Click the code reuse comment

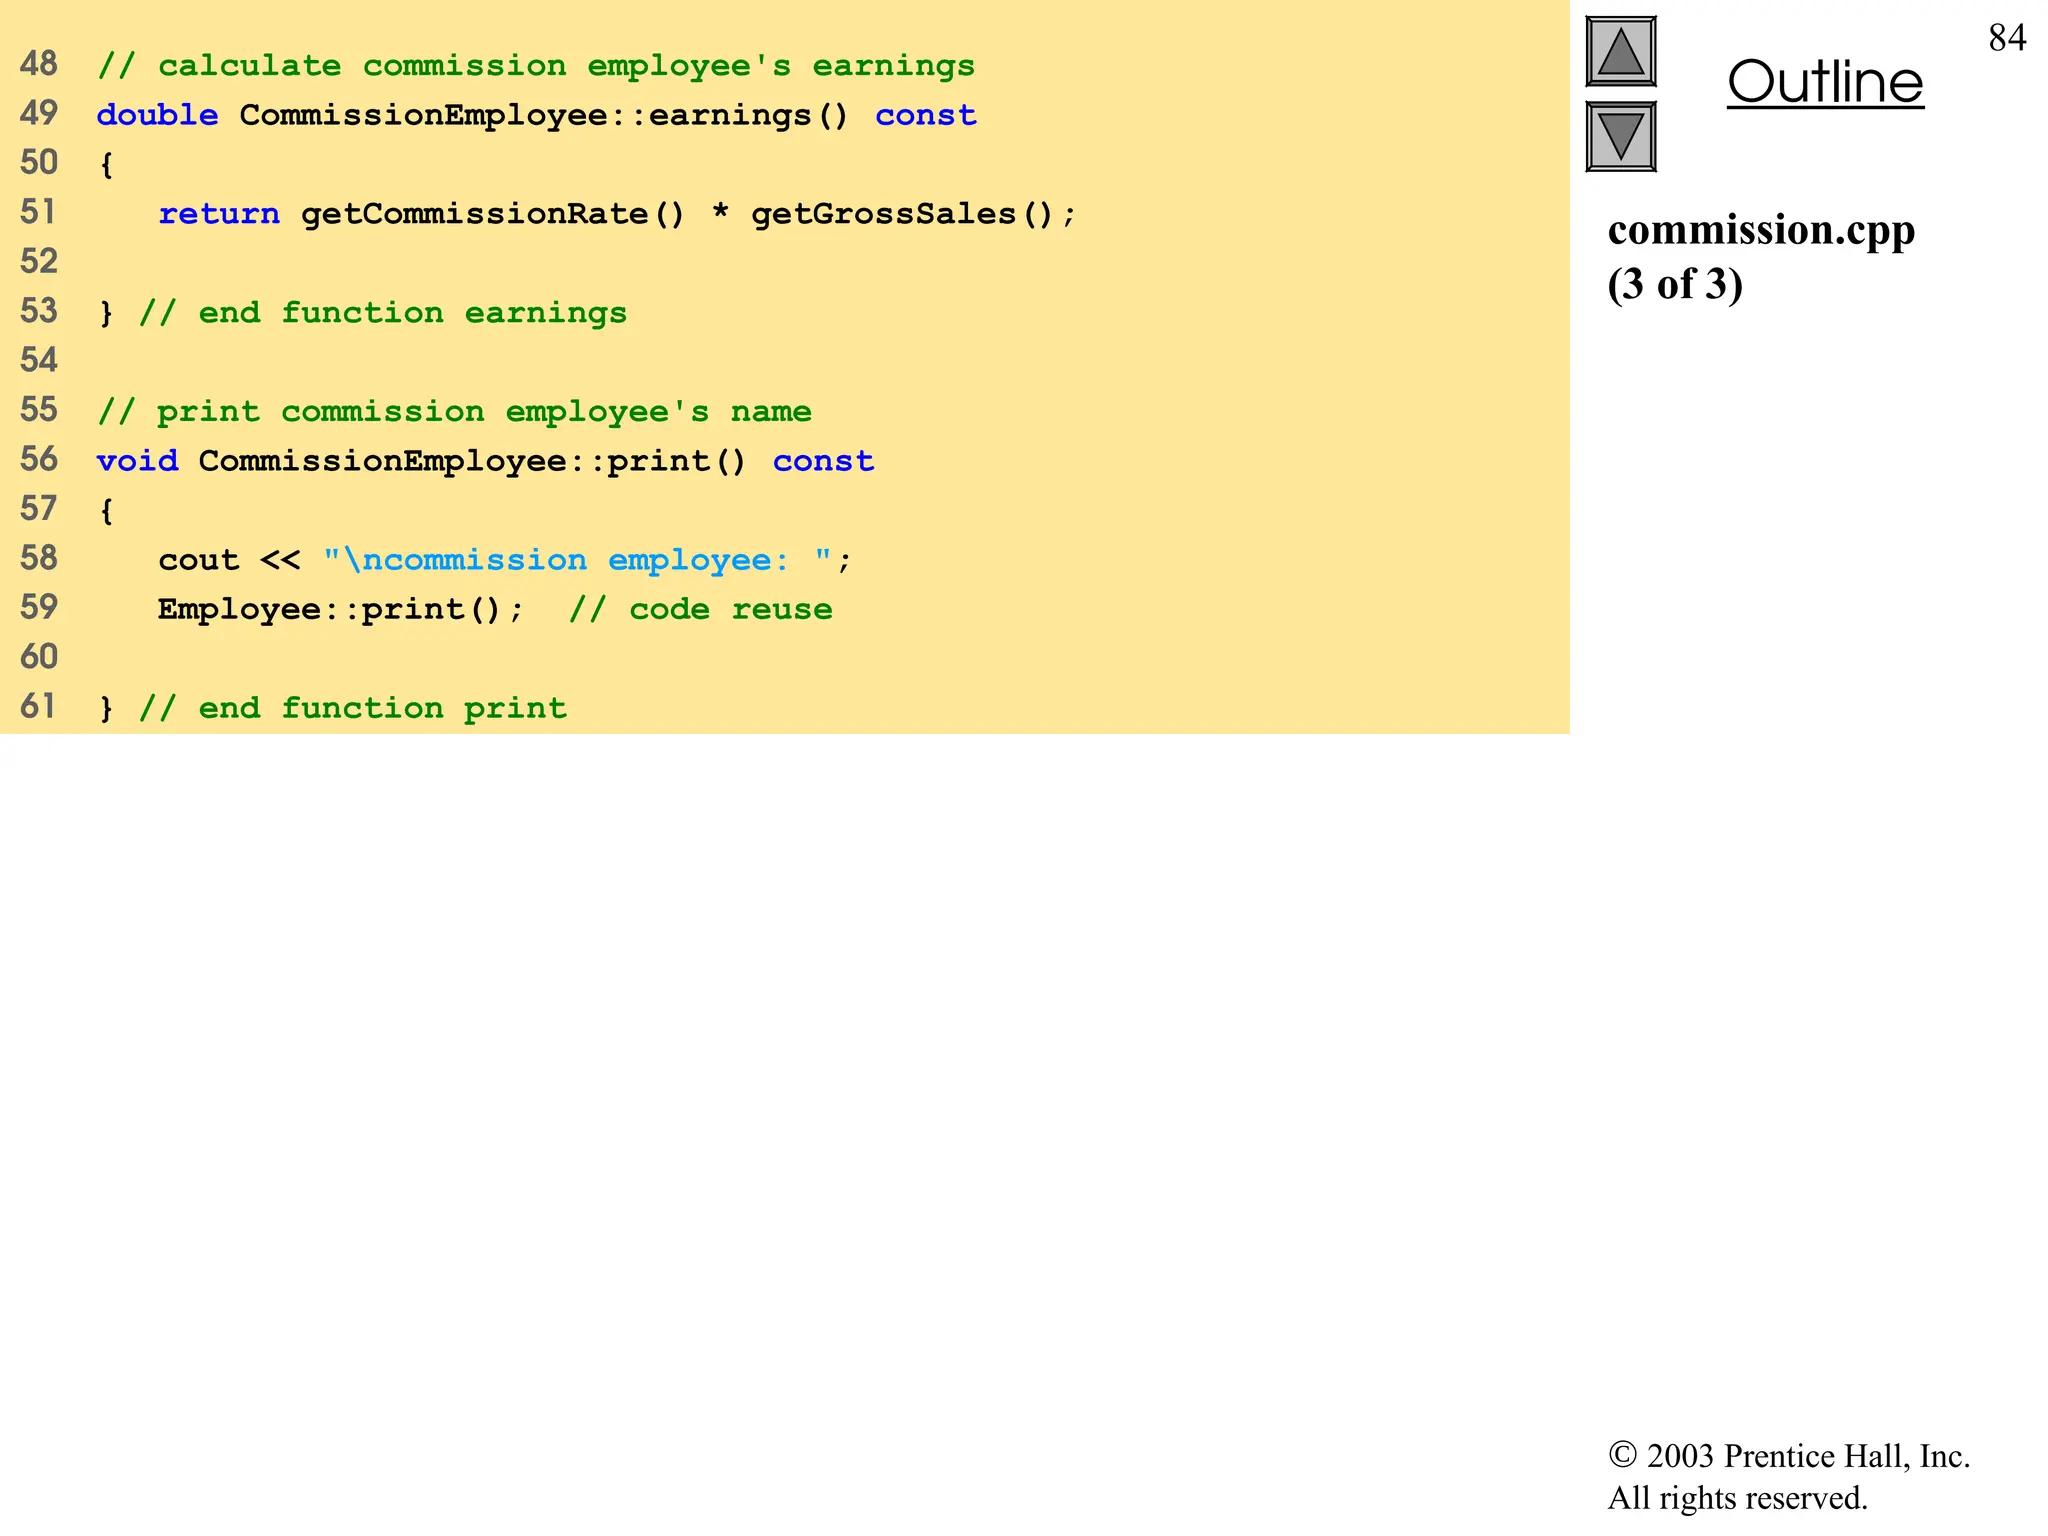click(x=700, y=609)
